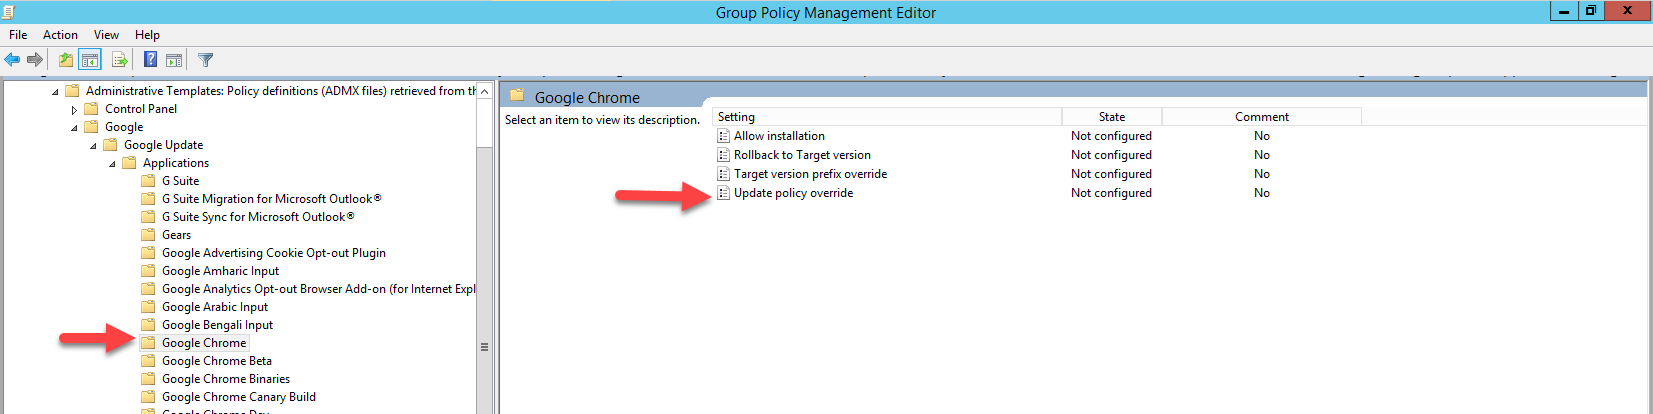Click the Gears folder icon
Screen dimensions: 1653x414
pyautogui.click(x=148, y=235)
